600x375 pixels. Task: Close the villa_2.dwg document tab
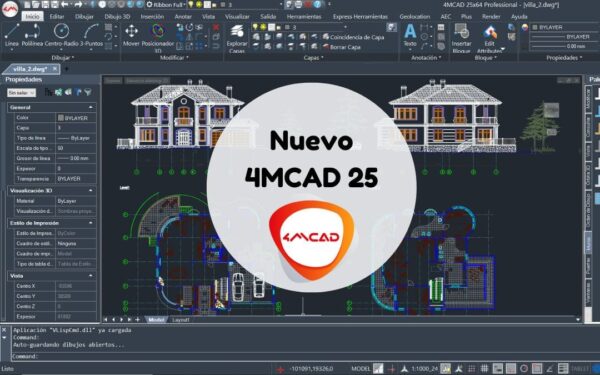[55, 69]
